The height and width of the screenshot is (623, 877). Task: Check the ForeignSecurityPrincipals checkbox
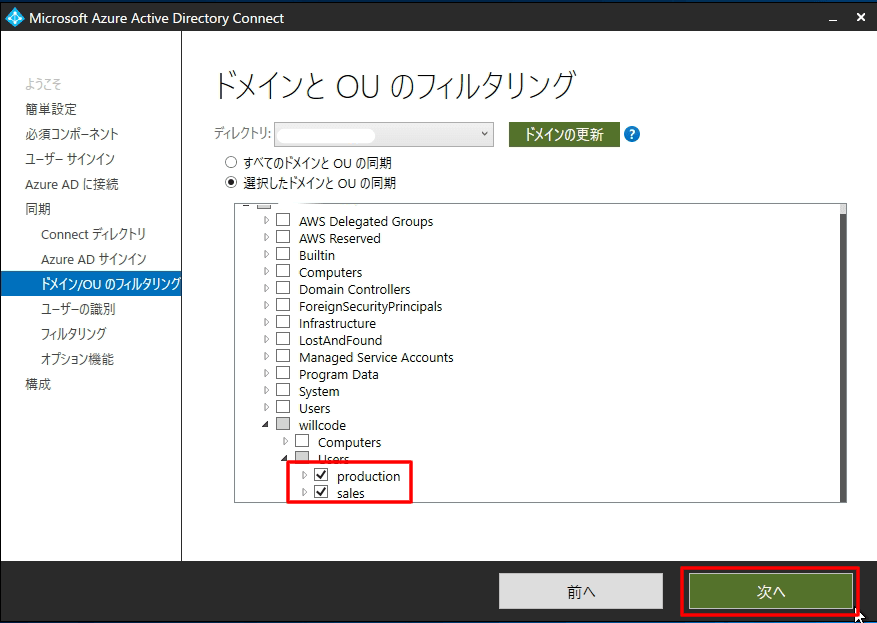[283, 305]
